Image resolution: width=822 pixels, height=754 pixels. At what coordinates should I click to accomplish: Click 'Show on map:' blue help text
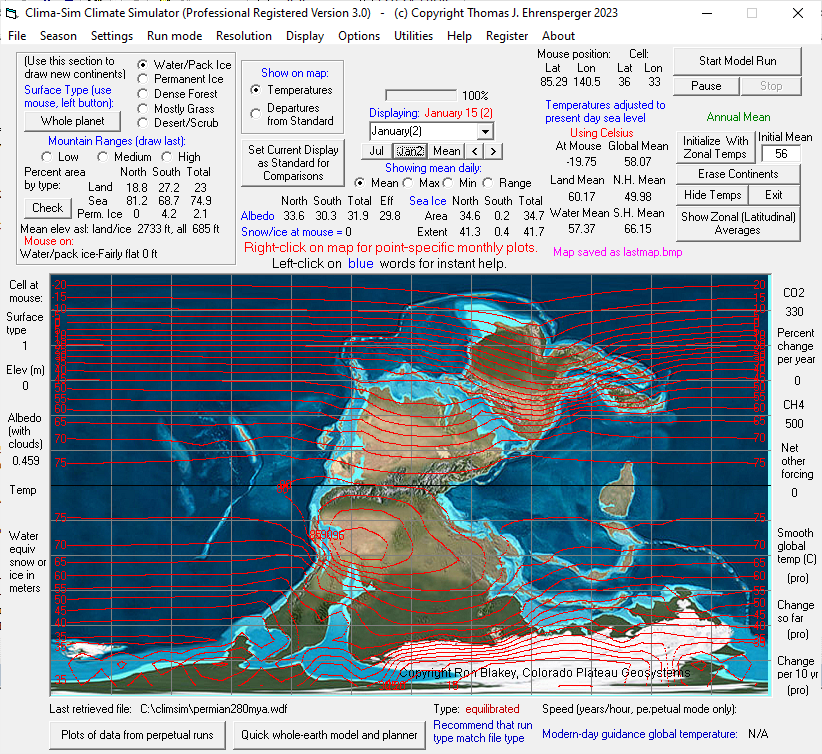(295, 73)
